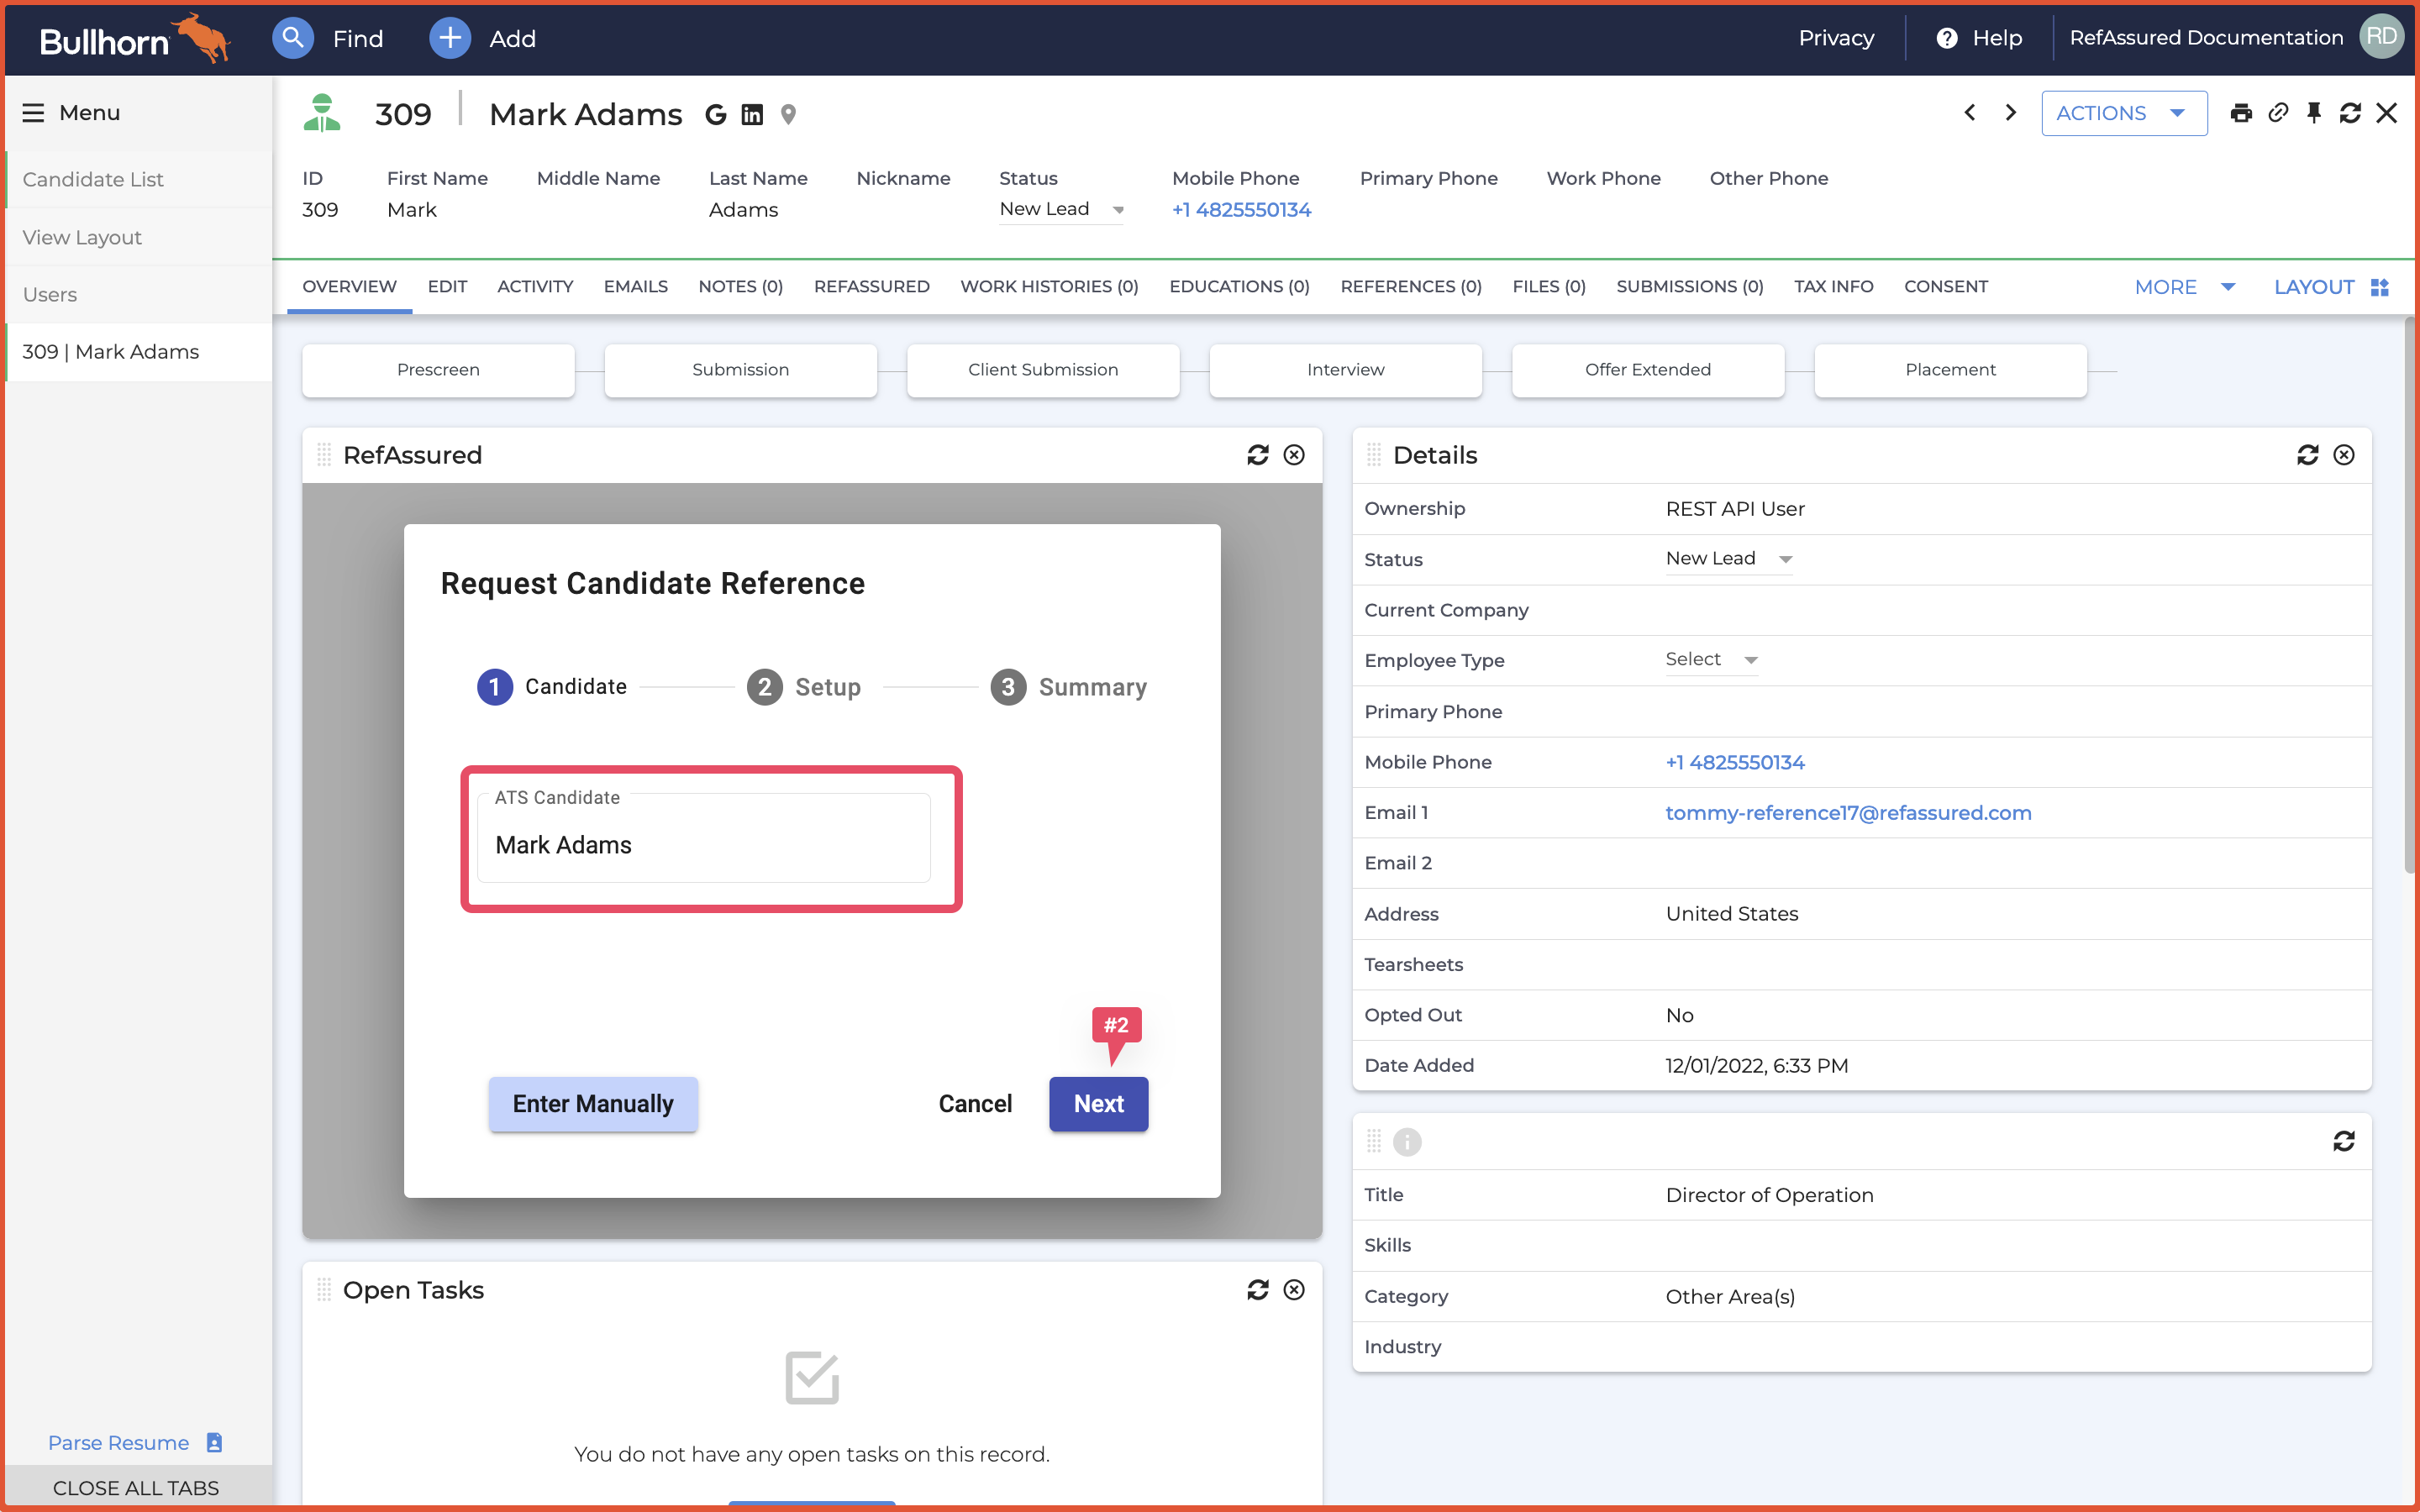Image resolution: width=2420 pixels, height=1512 pixels.
Task: Switch to the EDIT tab
Action: click(447, 287)
